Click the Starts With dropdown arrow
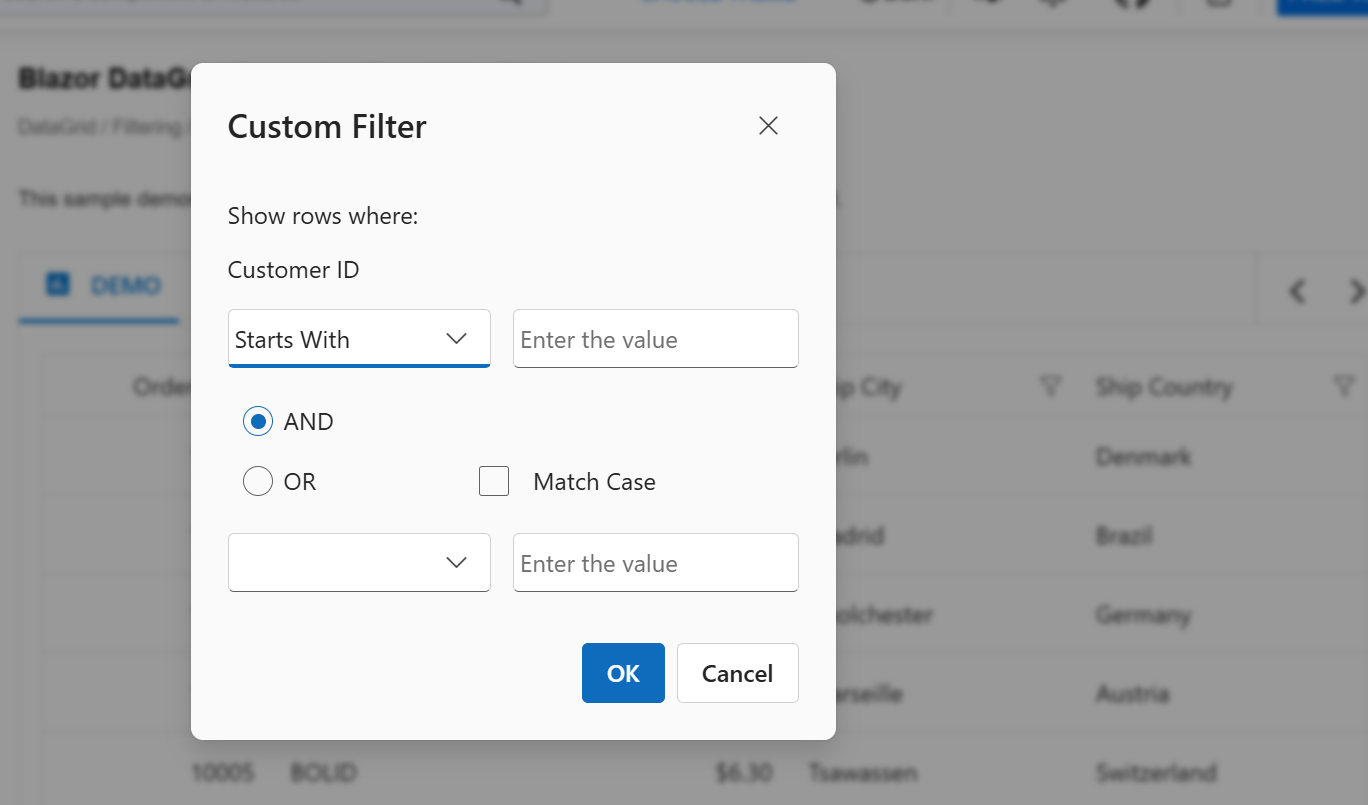Image resolution: width=1368 pixels, height=805 pixels. pos(456,339)
